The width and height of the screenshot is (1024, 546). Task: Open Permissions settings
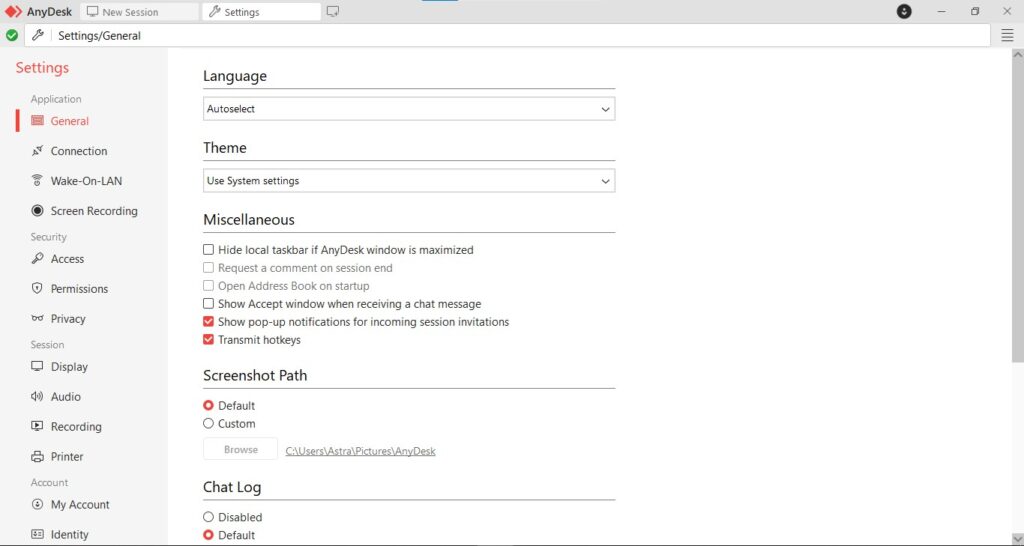(x=80, y=289)
